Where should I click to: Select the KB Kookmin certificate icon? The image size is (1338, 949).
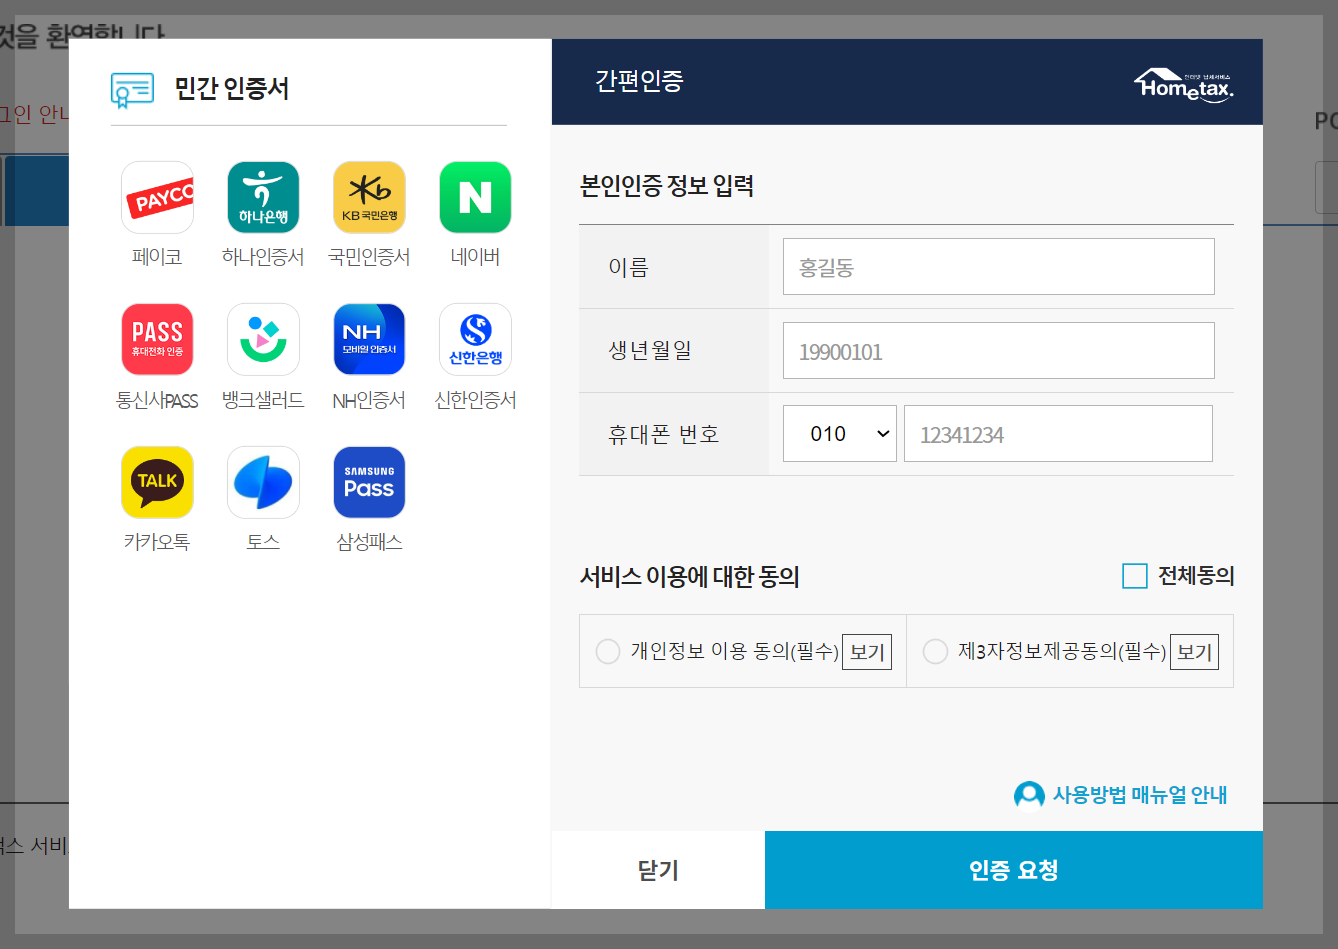(x=369, y=197)
